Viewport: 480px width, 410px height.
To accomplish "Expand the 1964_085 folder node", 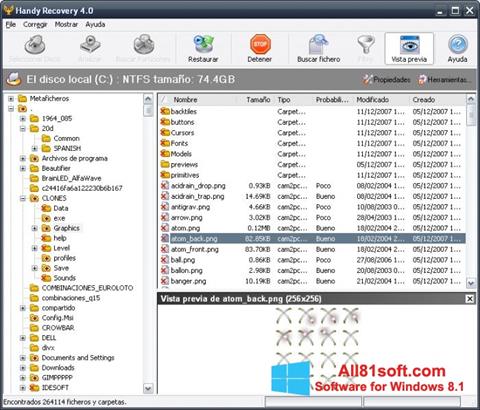I will pos(23,119).
